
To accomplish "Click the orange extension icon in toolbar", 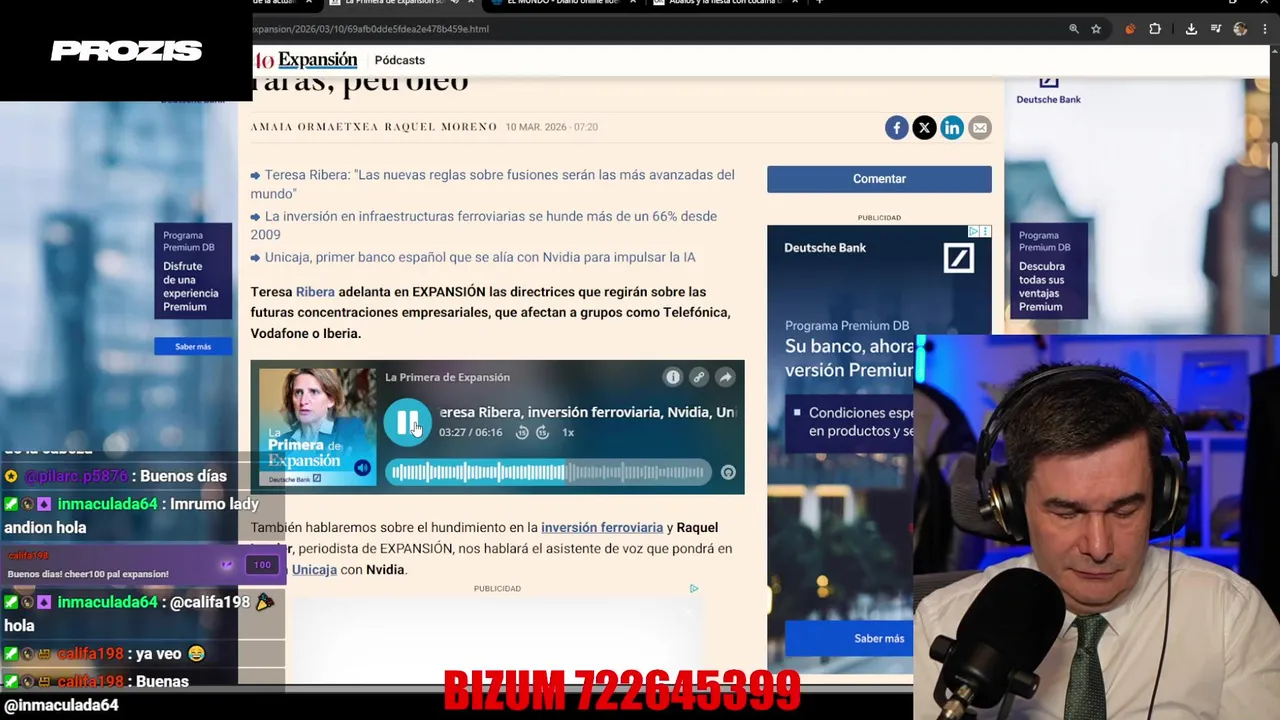I will point(1130,29).
